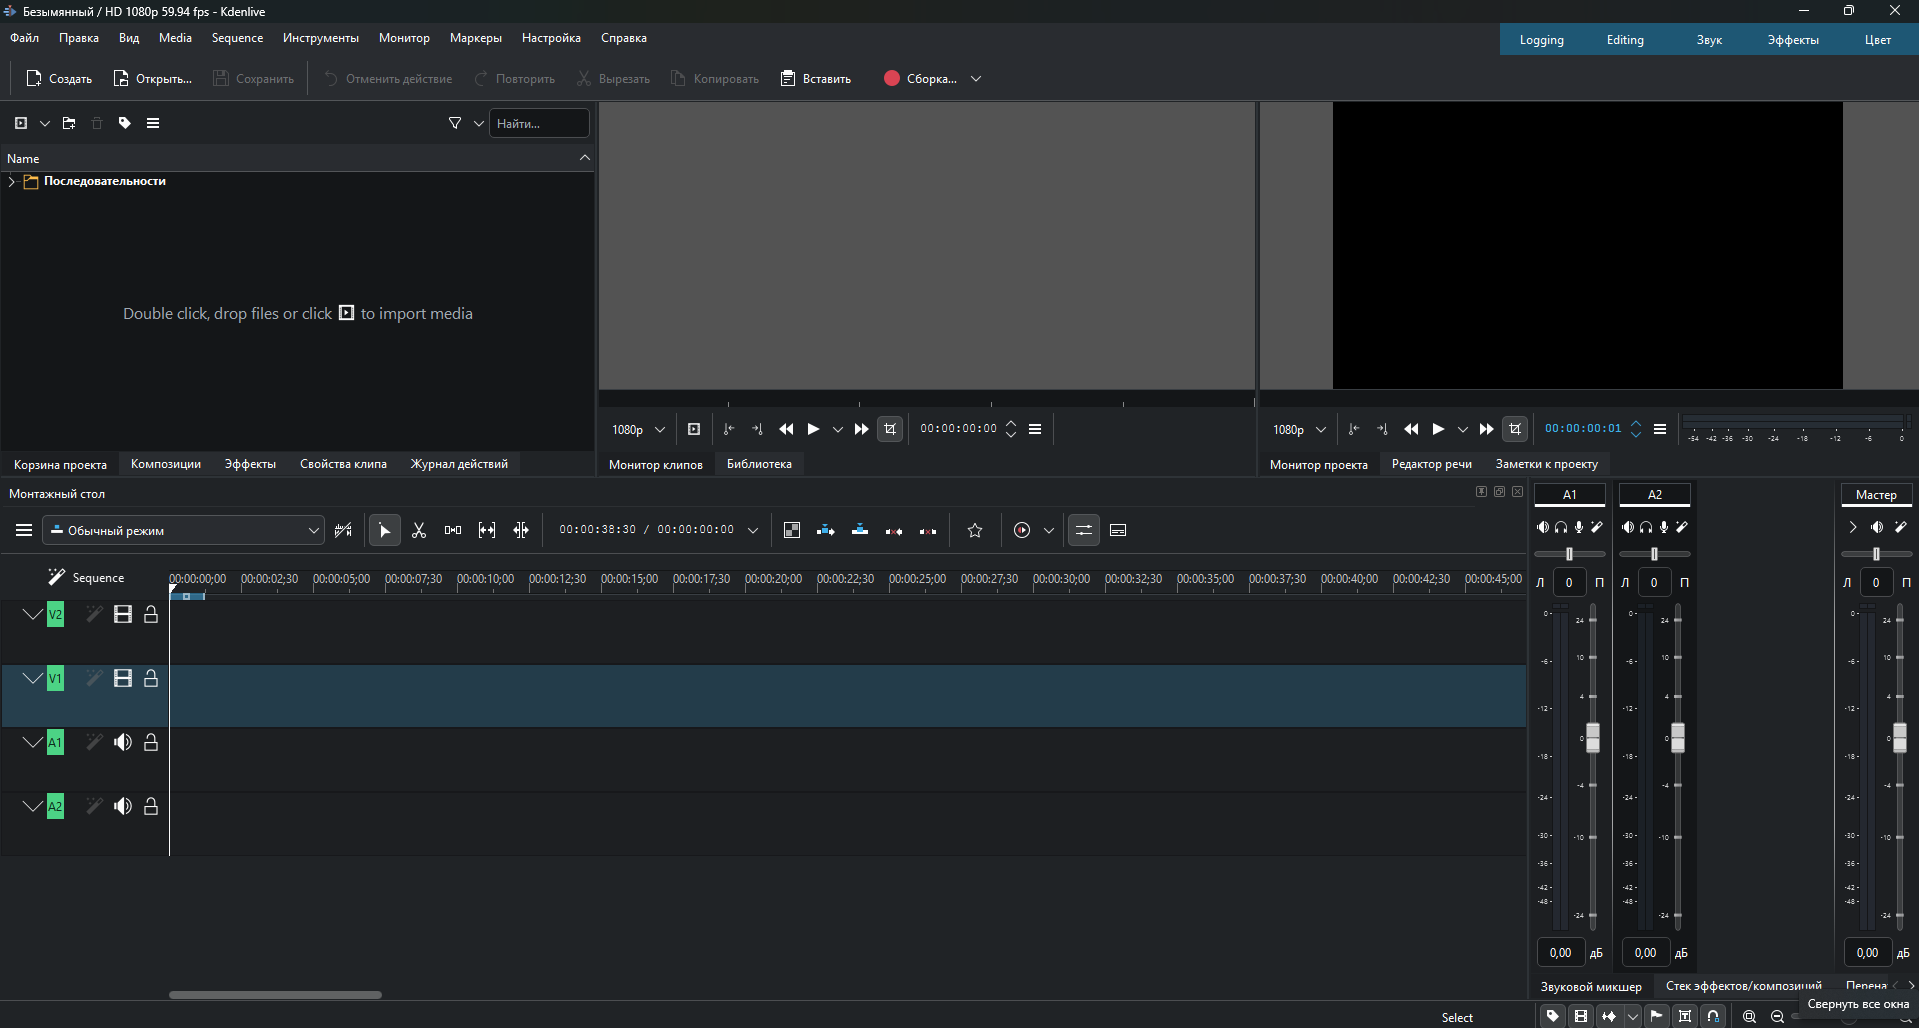Switch to the Библиотека tab
1919x1028 pixels.
click(759, 464)
